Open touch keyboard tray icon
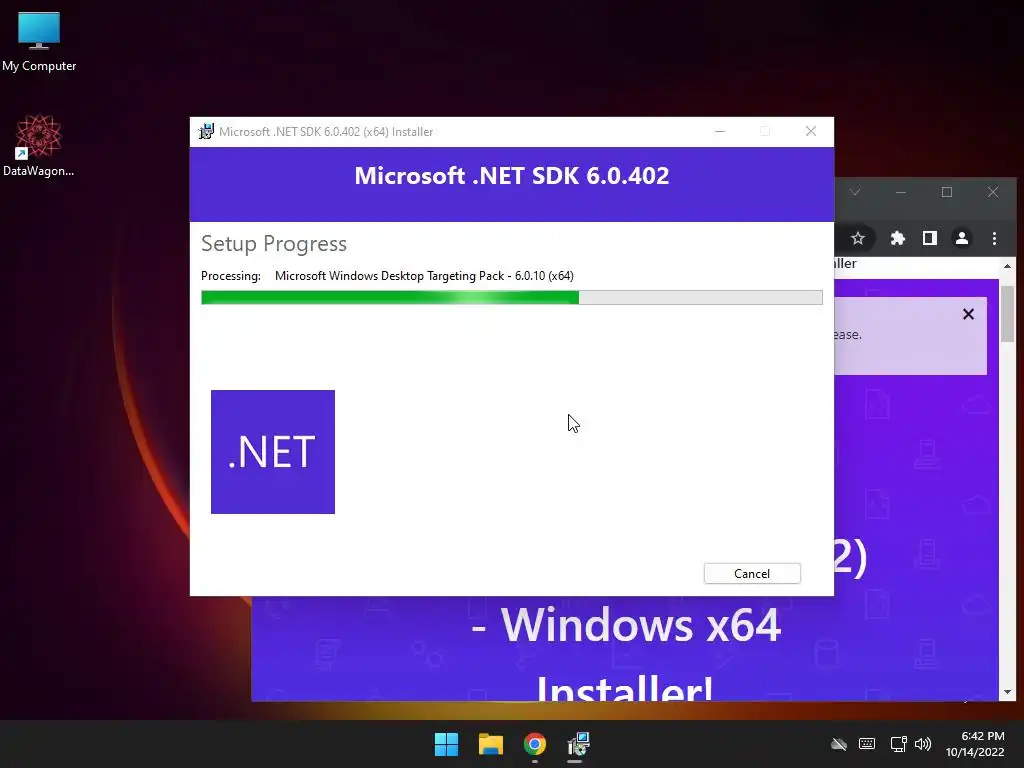This screenshot has height=768, width=1024. tap(867, 744)
